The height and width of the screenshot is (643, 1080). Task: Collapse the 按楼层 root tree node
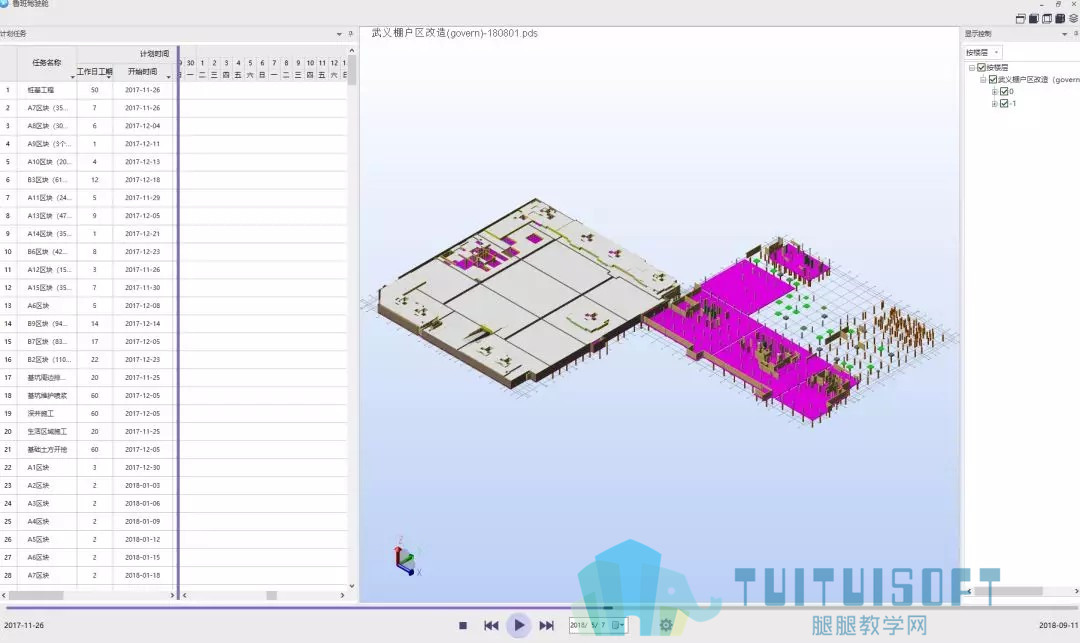972,67
